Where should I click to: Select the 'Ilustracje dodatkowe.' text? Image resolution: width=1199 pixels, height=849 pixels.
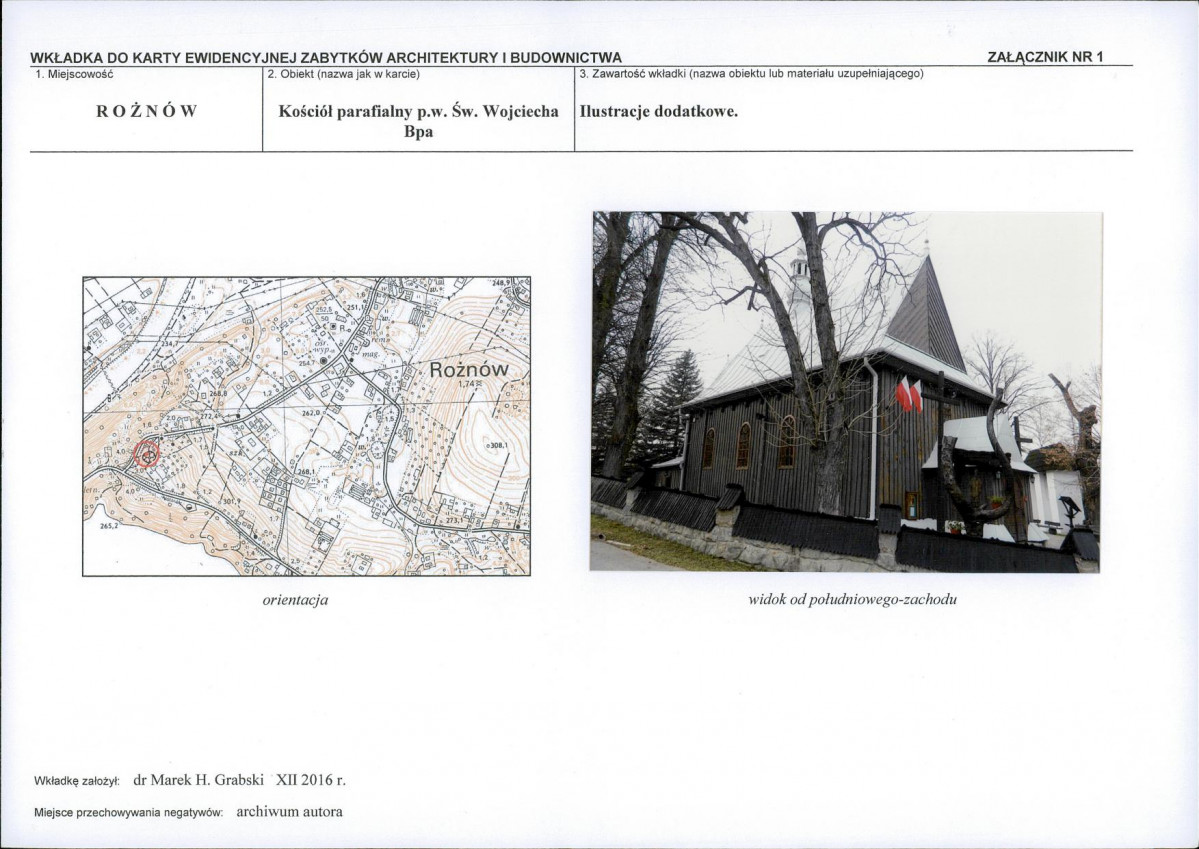pyautogui.click(x=658, y=111)
